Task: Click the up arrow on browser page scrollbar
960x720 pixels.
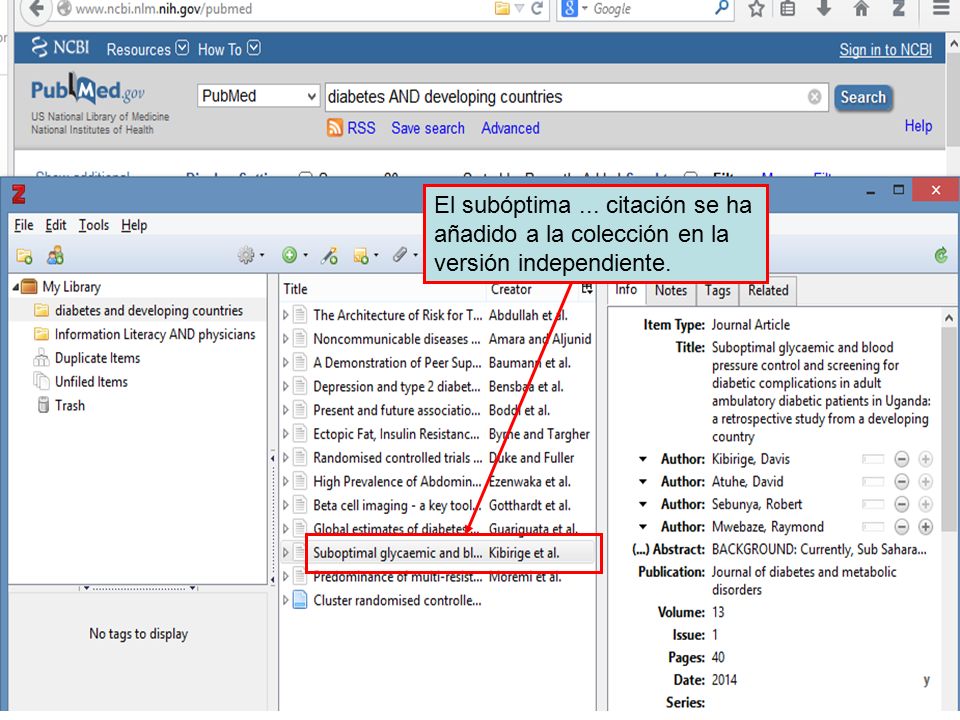Action: 953,44
